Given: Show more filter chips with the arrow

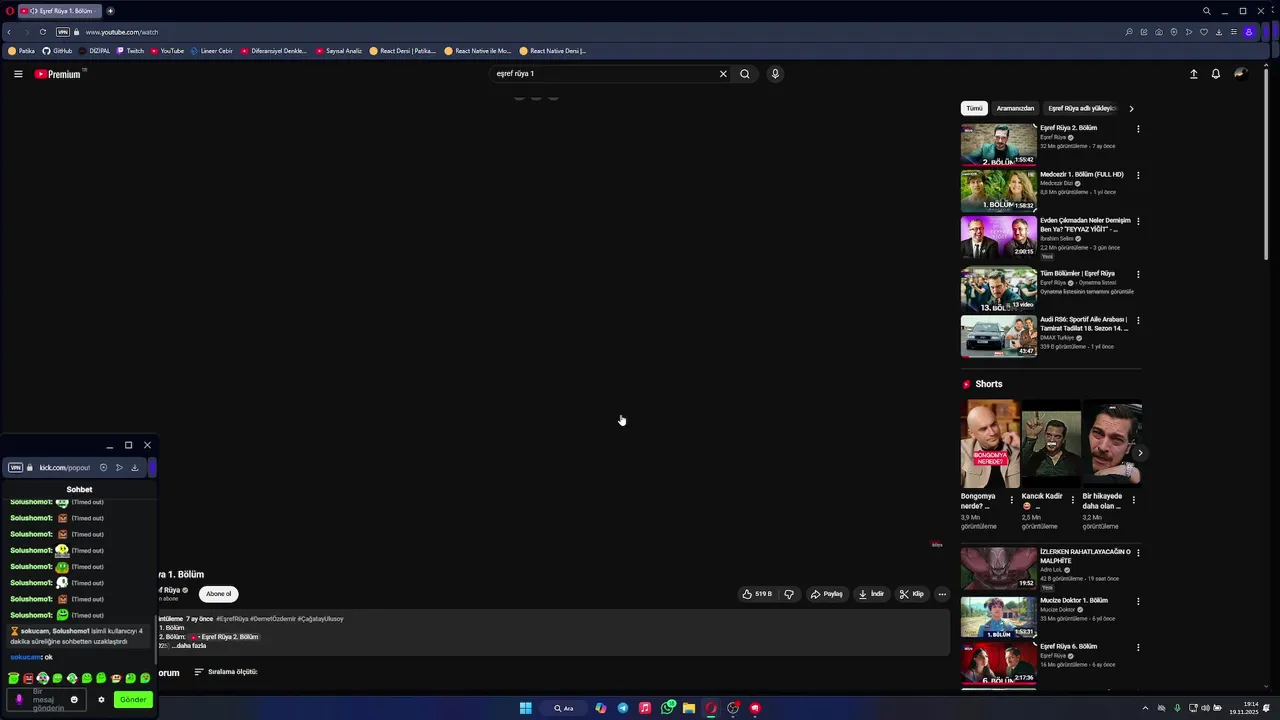Looking at the screenshot, I should click(x=1131, y=108).
